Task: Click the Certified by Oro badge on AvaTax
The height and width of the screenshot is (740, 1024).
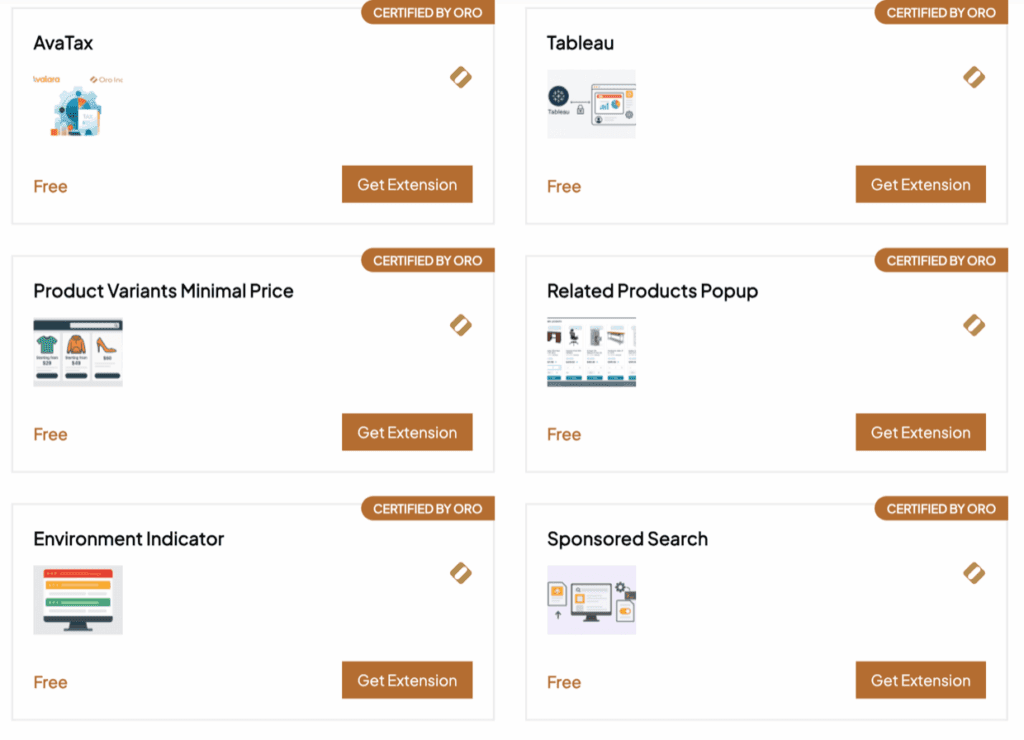Action: click(427, 12)
